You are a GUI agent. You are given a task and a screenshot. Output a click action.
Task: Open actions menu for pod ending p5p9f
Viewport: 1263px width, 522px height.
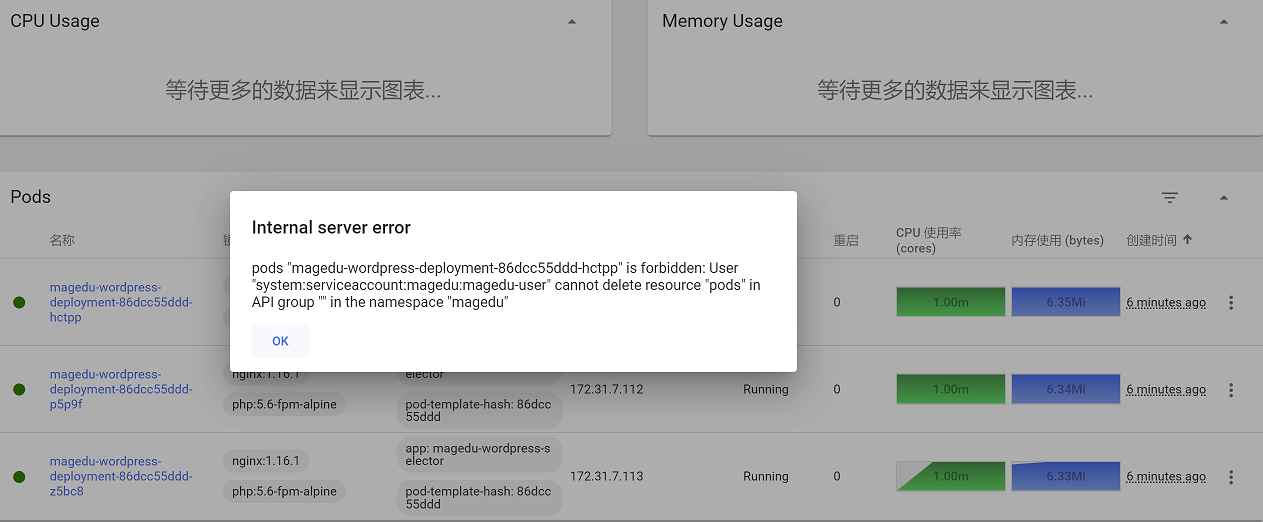click(x=1231, y=390)
